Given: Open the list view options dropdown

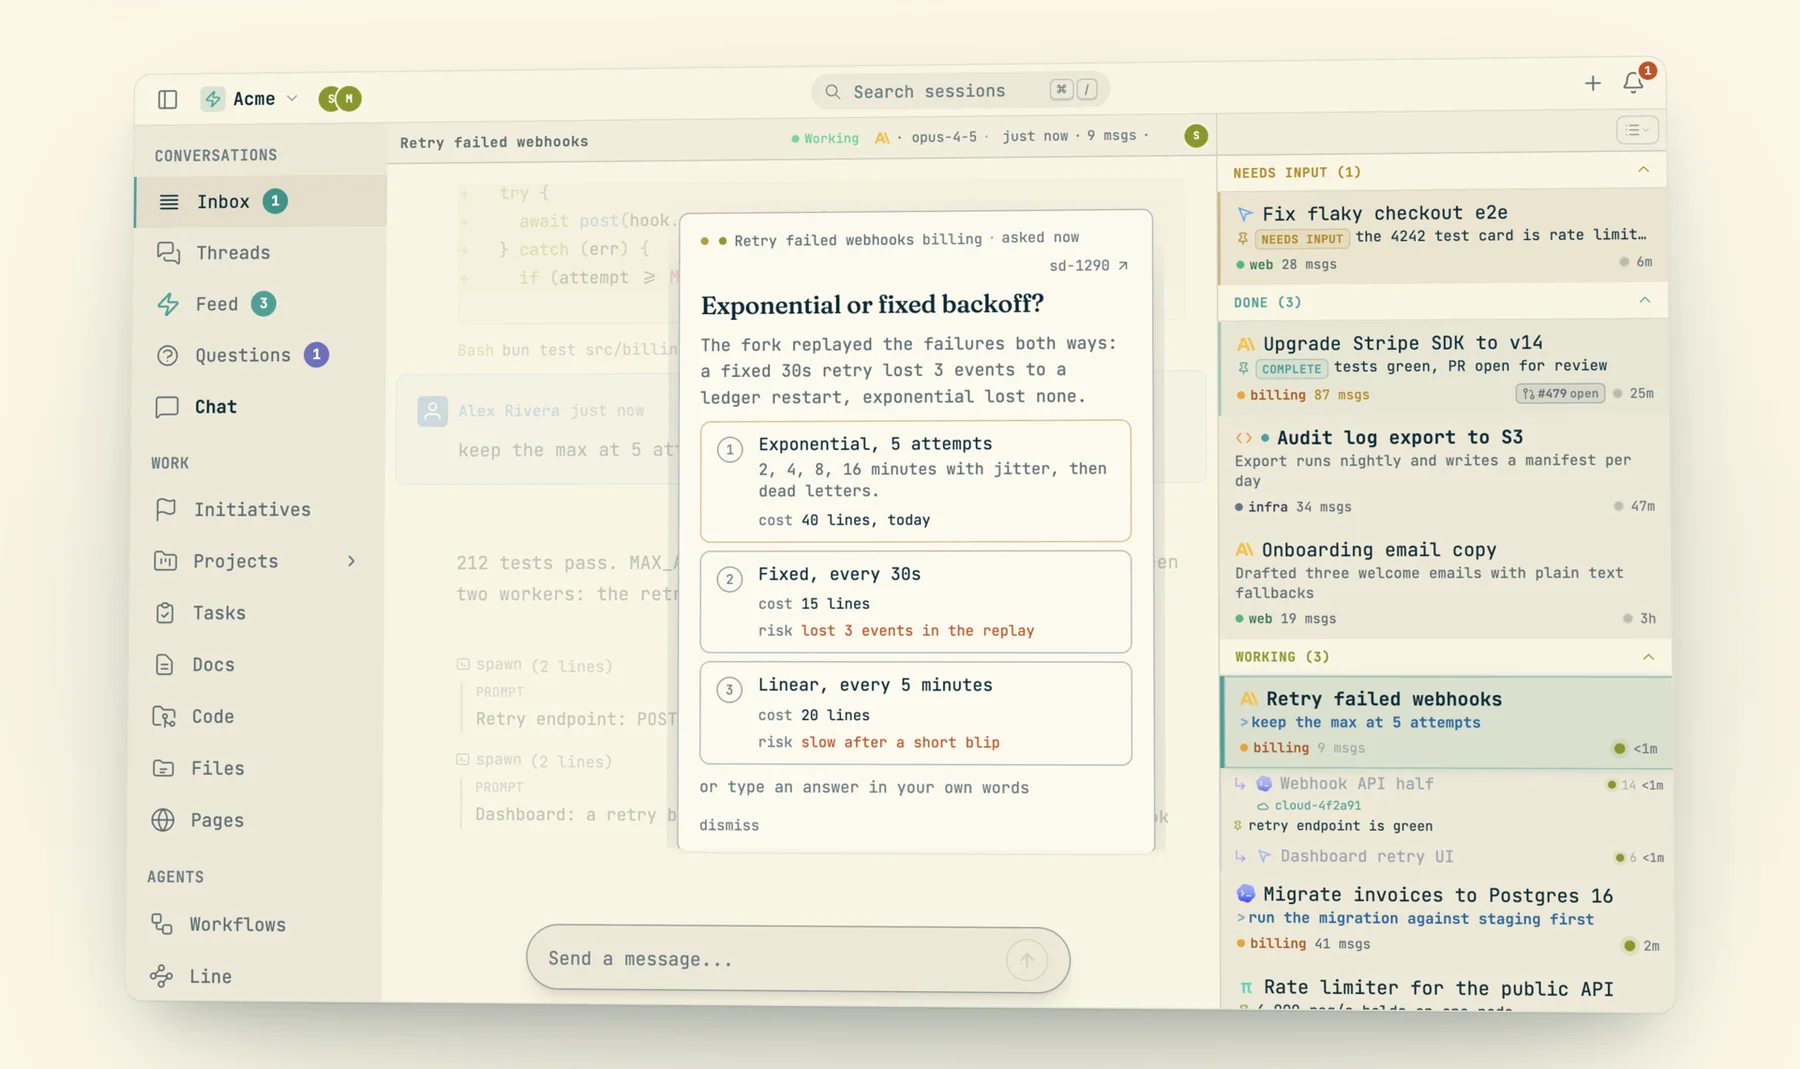Looking at the screenshot, I should (x=1636, y=130).
